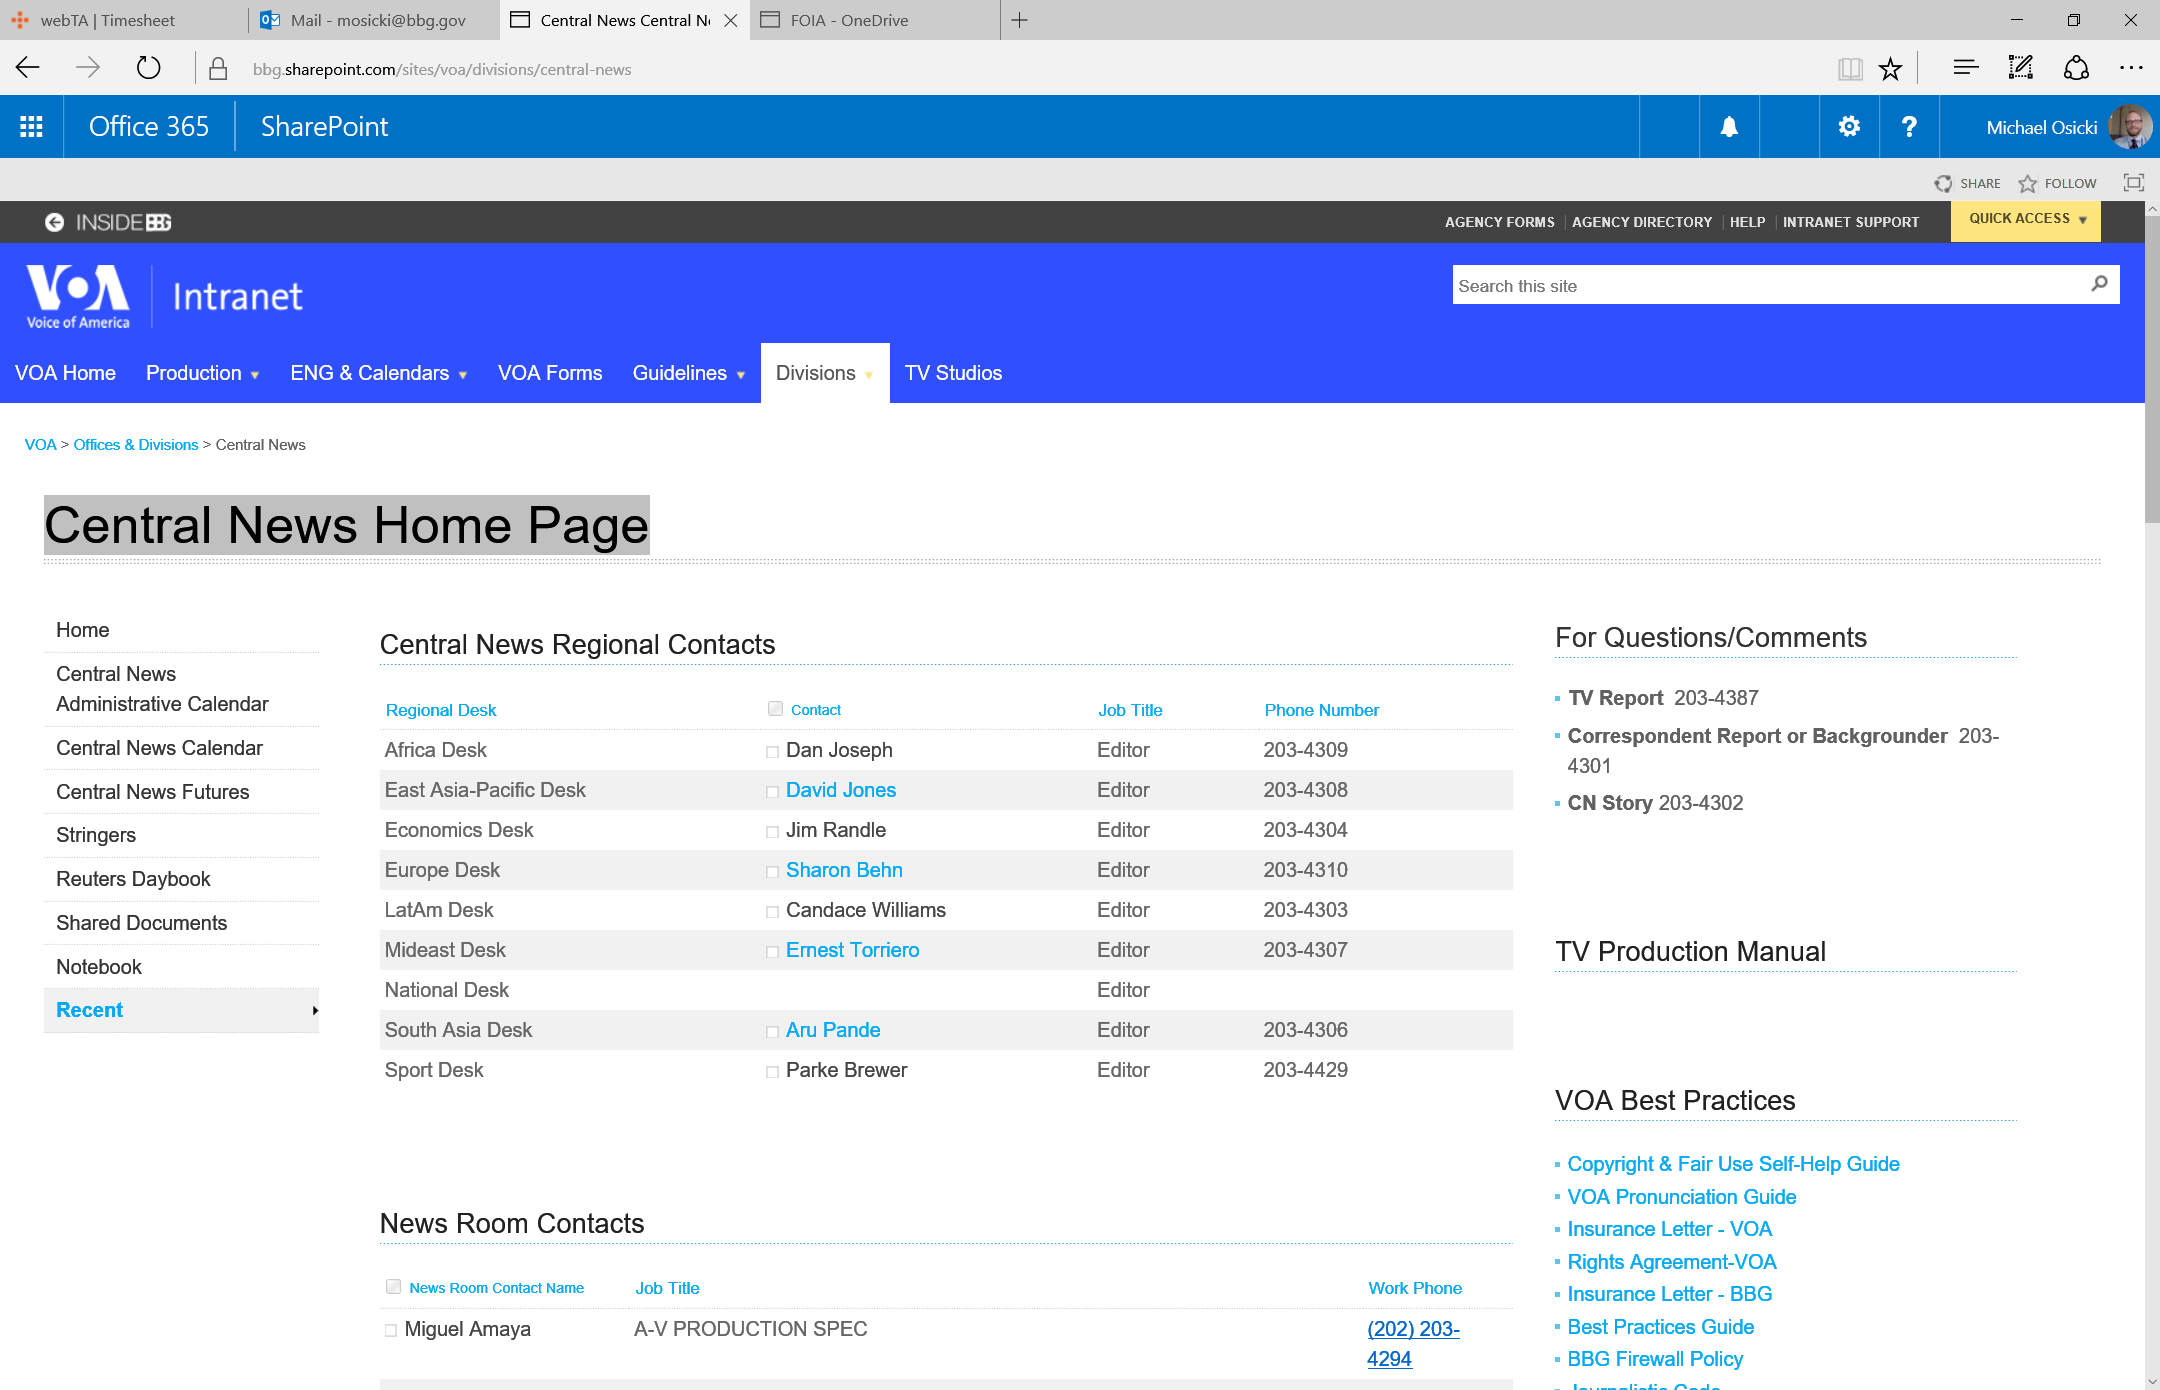The height and width of the screenshot is (1390, 2160).
Task: Toggle News Room Contact Name header checkbox
Action: tap(393, 1286)
